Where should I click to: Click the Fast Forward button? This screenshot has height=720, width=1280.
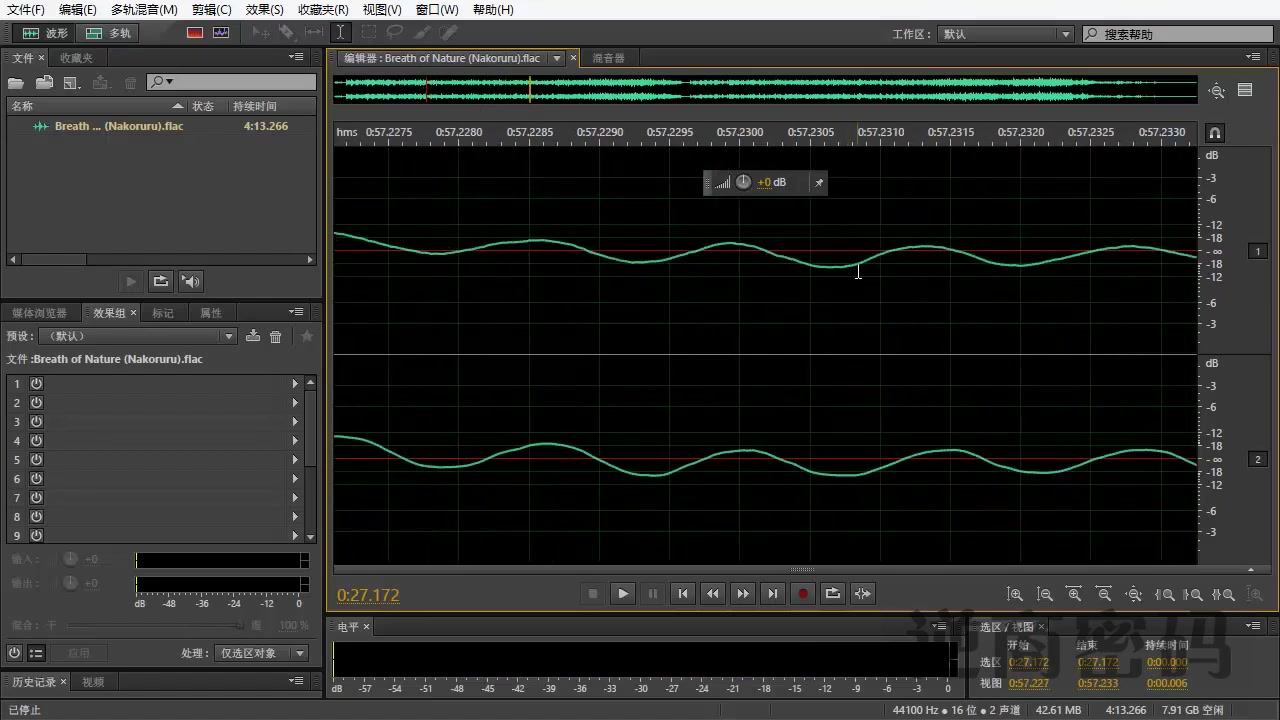pos(742,593)
